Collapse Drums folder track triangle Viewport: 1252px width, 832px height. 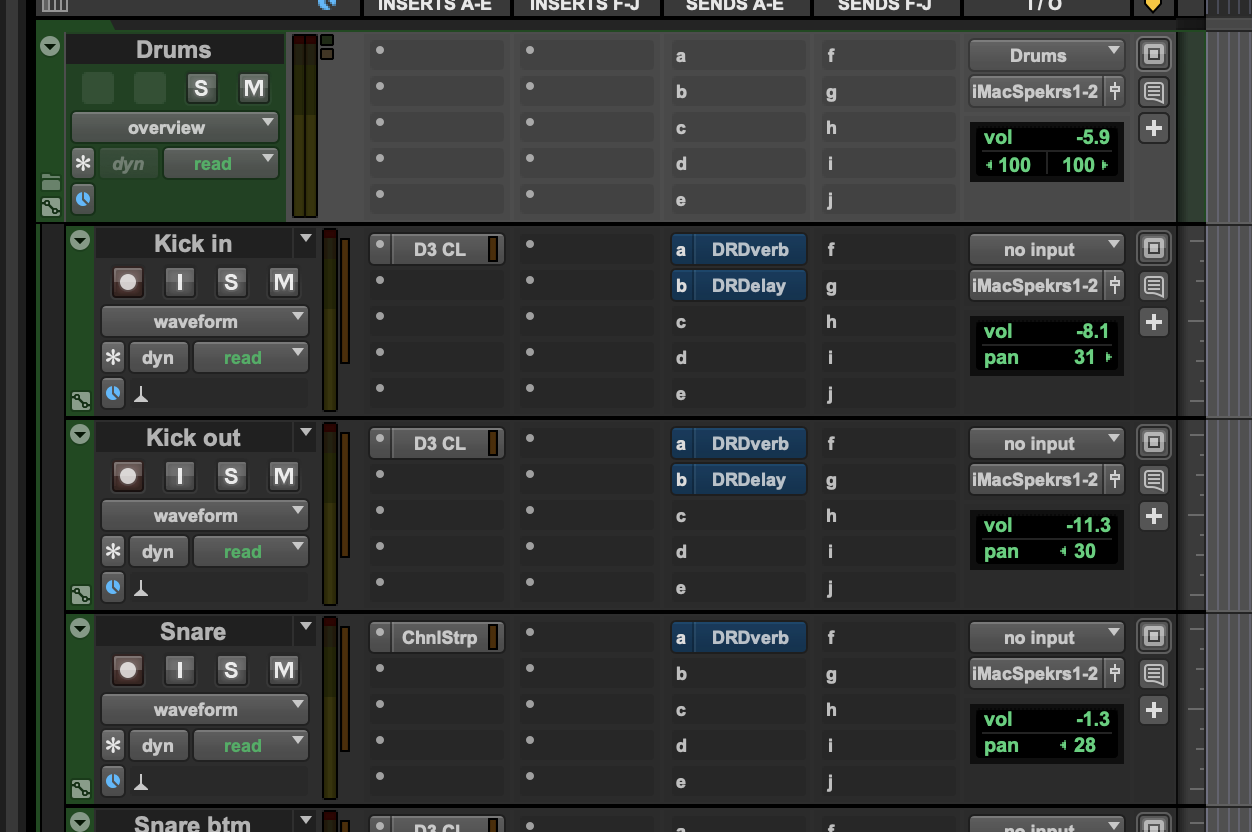click(50, 46)
